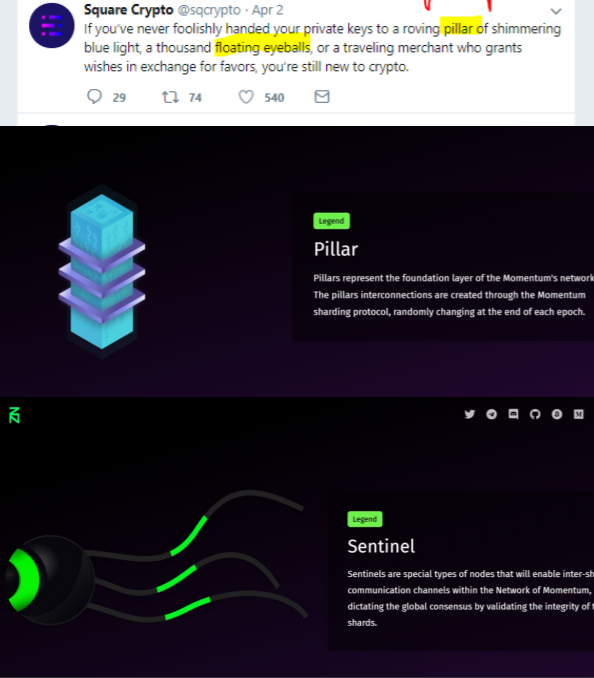Click the green Zenon logo
This screenshot has width=594, height=678.
coord(14,415)
